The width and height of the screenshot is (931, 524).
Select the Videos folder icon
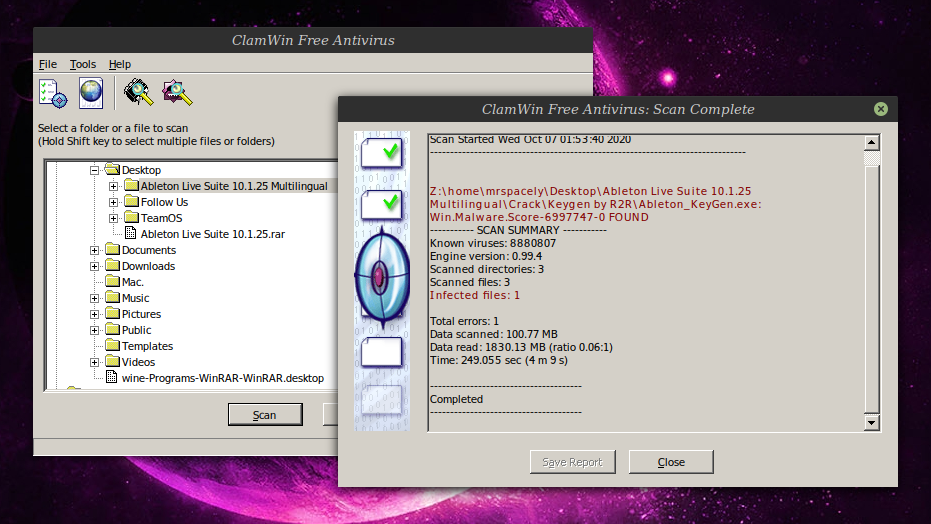[112, 361]
